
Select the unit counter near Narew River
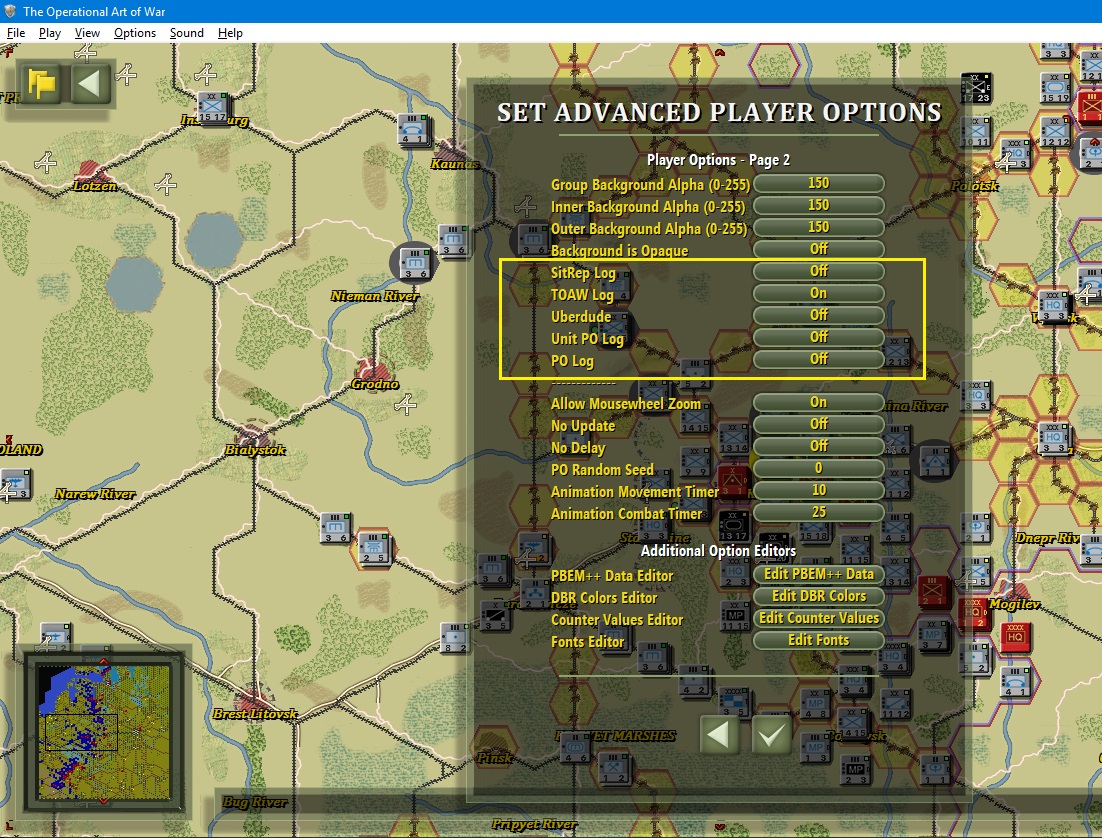tap(15, 484)
